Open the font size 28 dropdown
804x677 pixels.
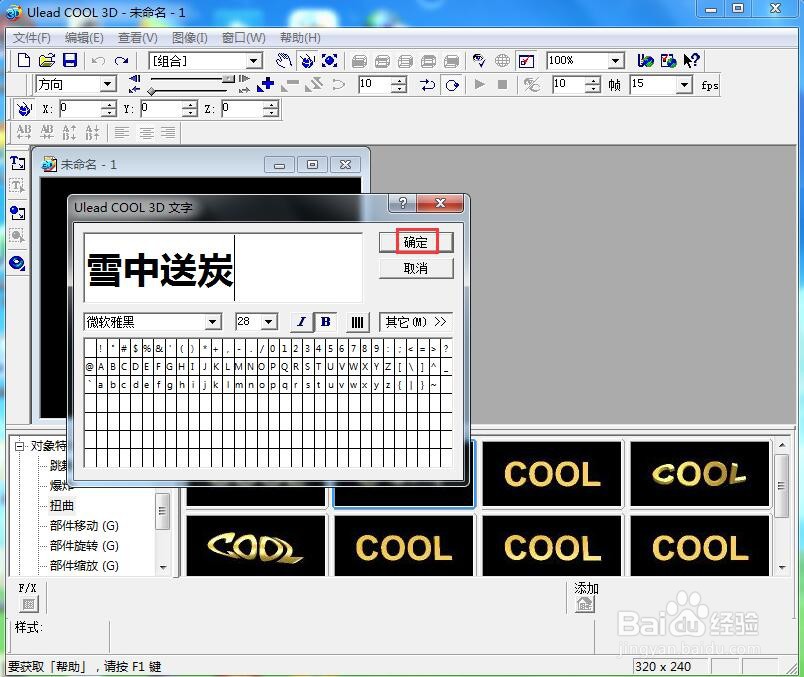tap(269, 322)
